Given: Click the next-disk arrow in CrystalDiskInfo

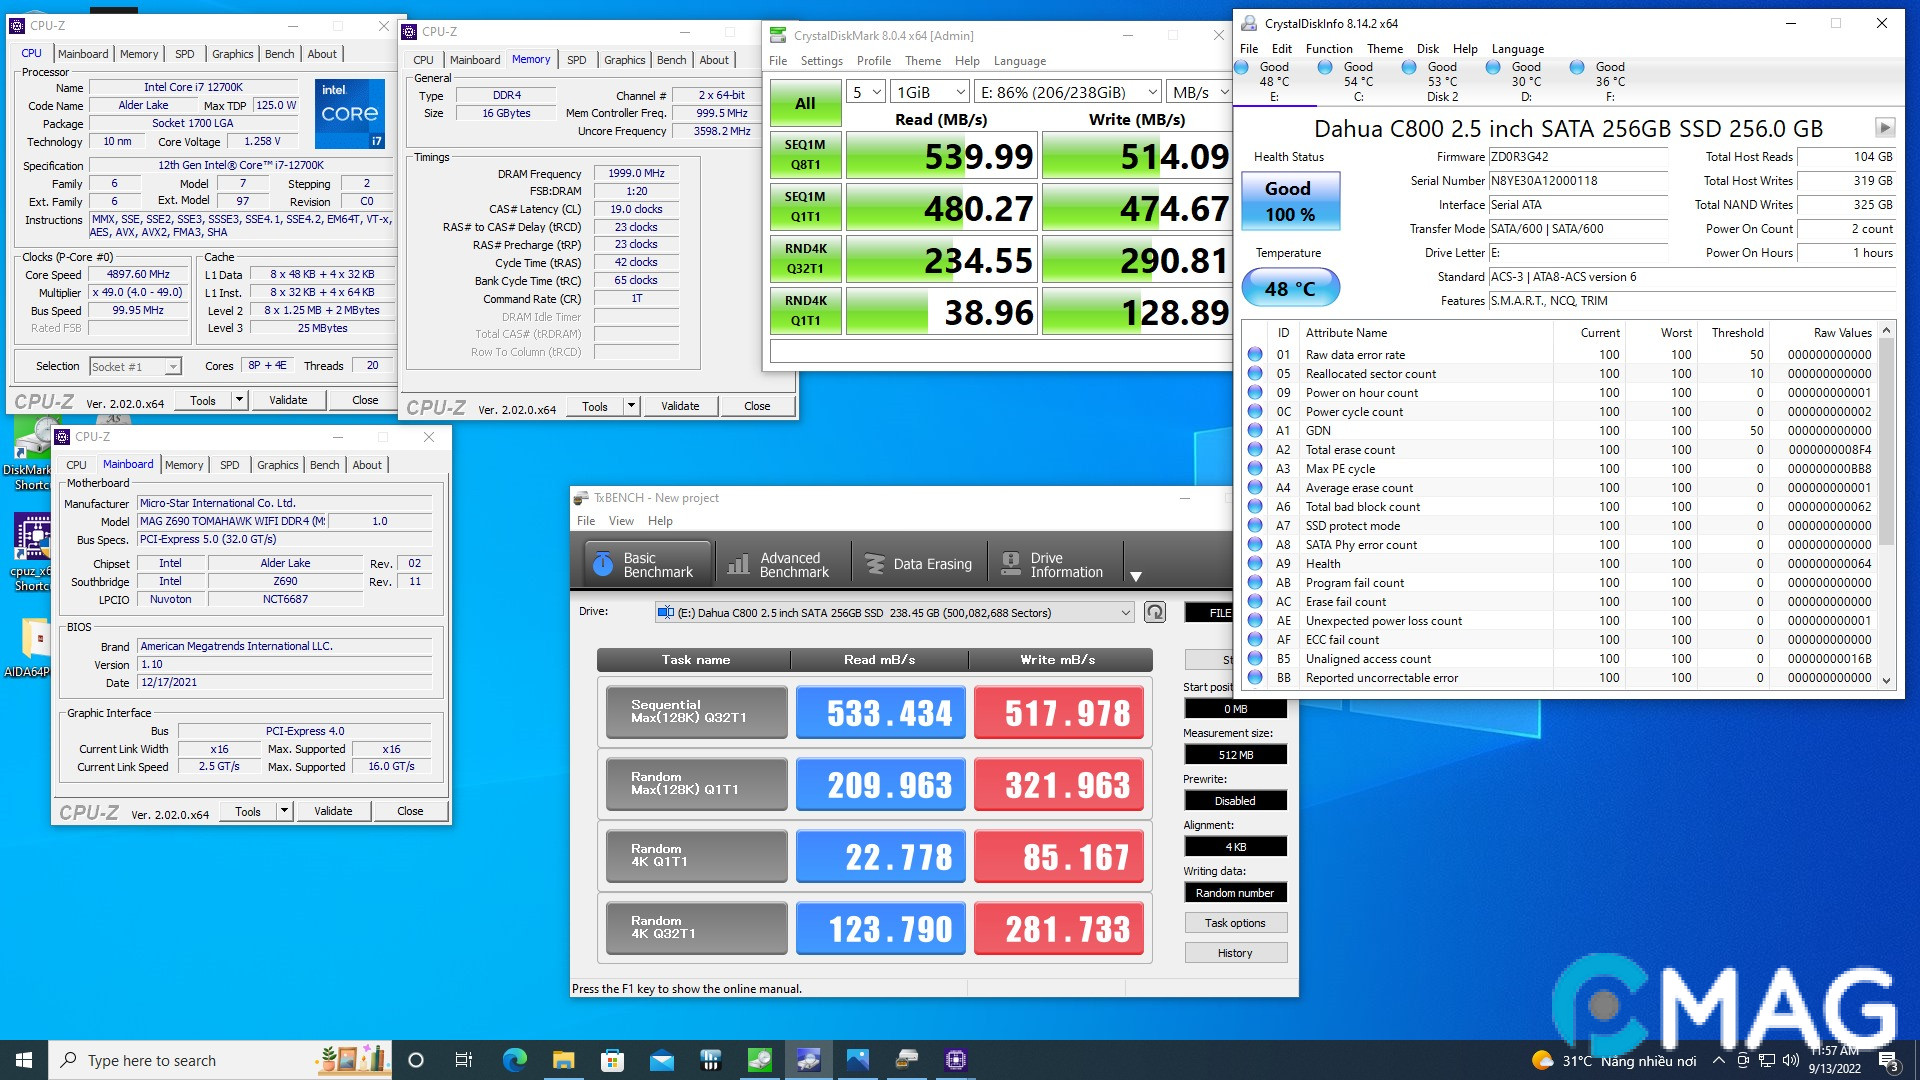Looking at the screenshot, I should (1884, 128).
